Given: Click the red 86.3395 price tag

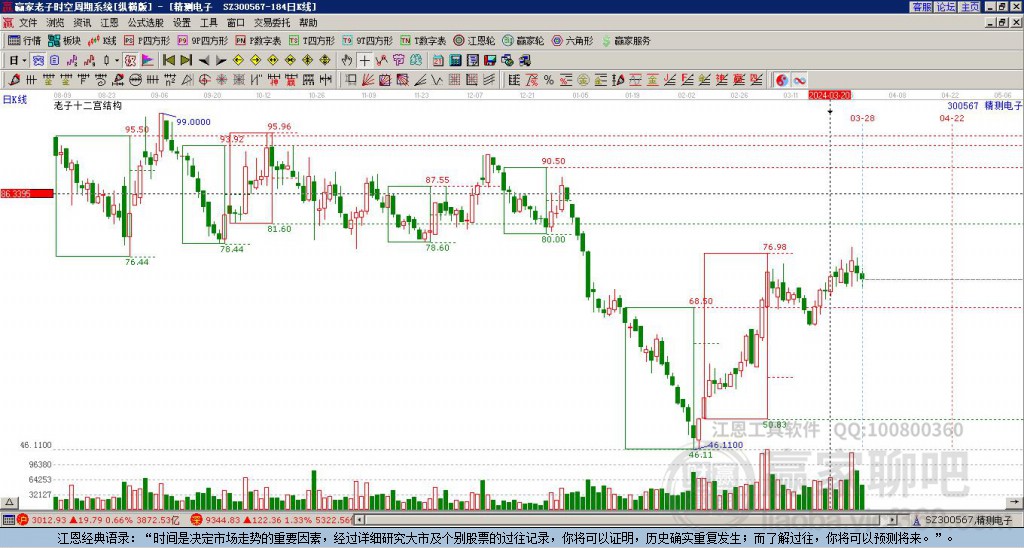Looking at the screenshot, I should pos(27,193).
